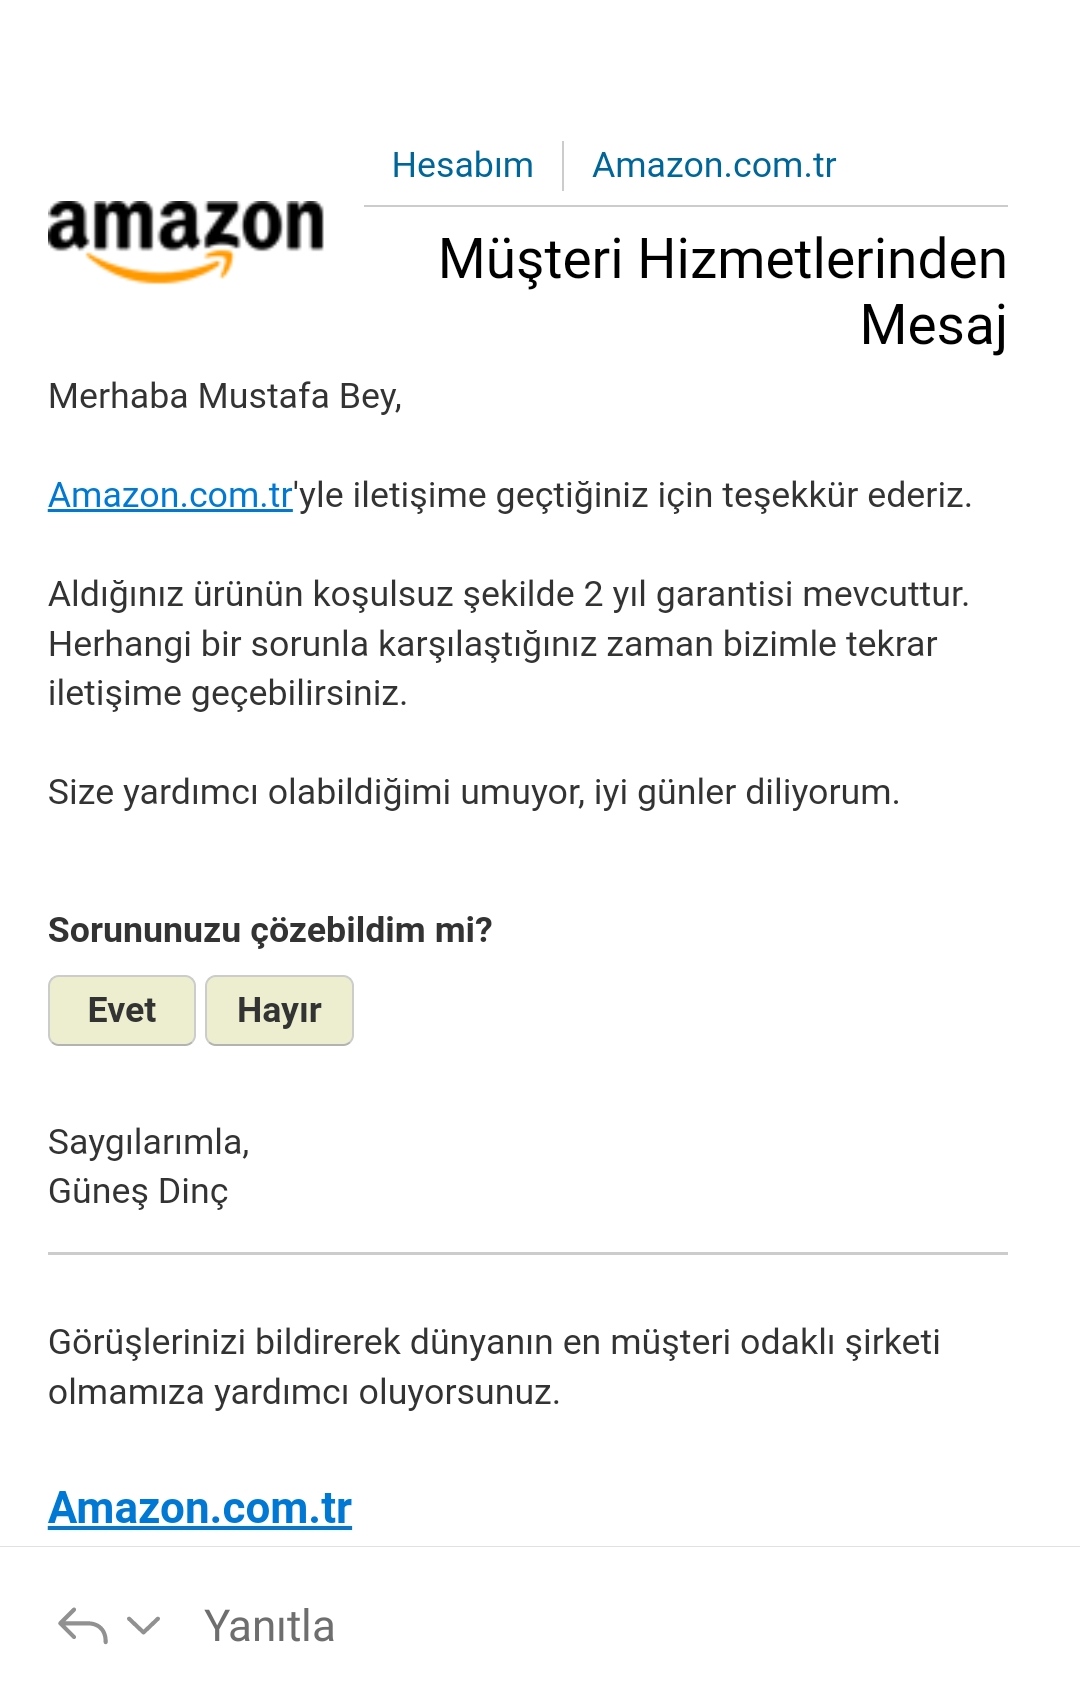Tap the Sorununuzu çözebildim mi? heading

(270, 930)
